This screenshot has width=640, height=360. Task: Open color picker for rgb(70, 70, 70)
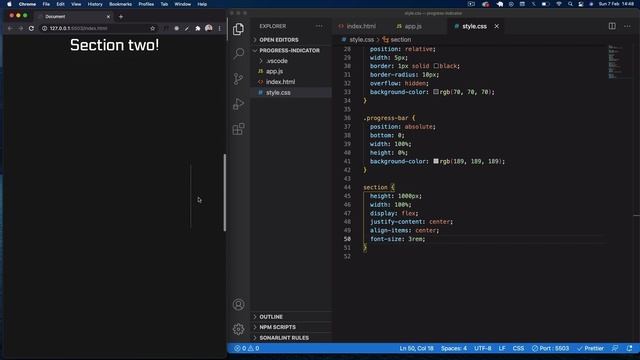click(436, 92)
